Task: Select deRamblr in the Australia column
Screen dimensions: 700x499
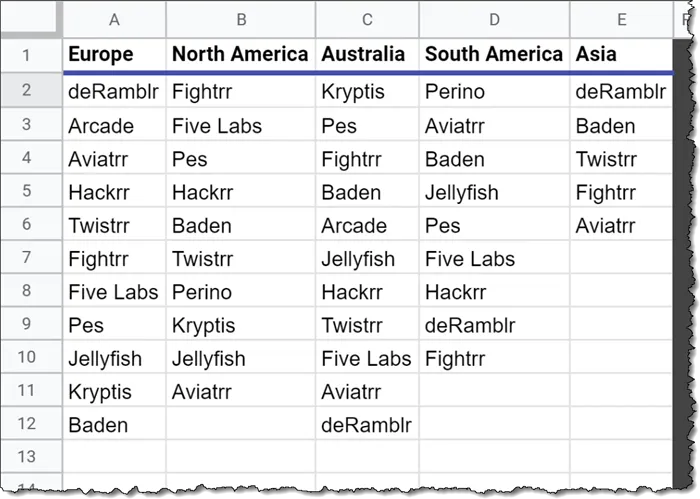Action: point(366,424)
